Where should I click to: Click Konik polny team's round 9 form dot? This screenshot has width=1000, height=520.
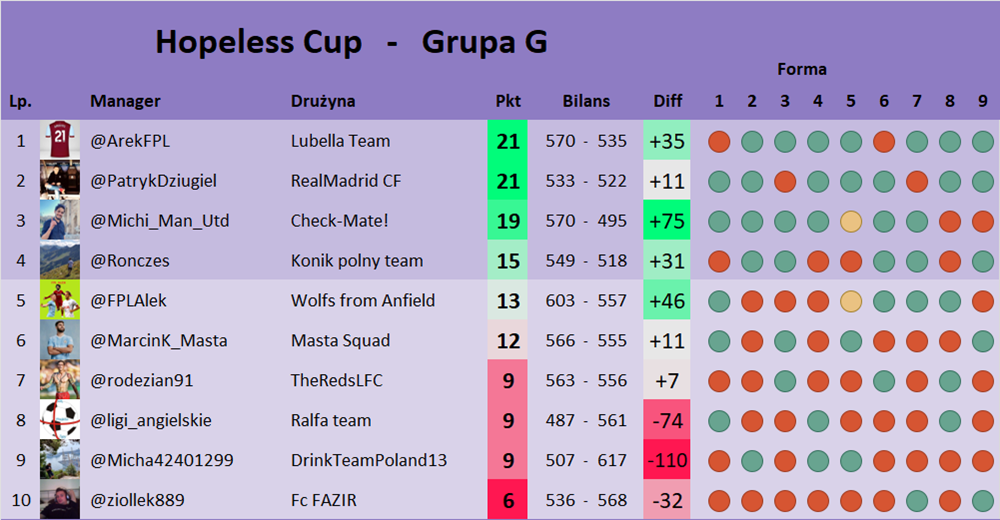[983, 261]
